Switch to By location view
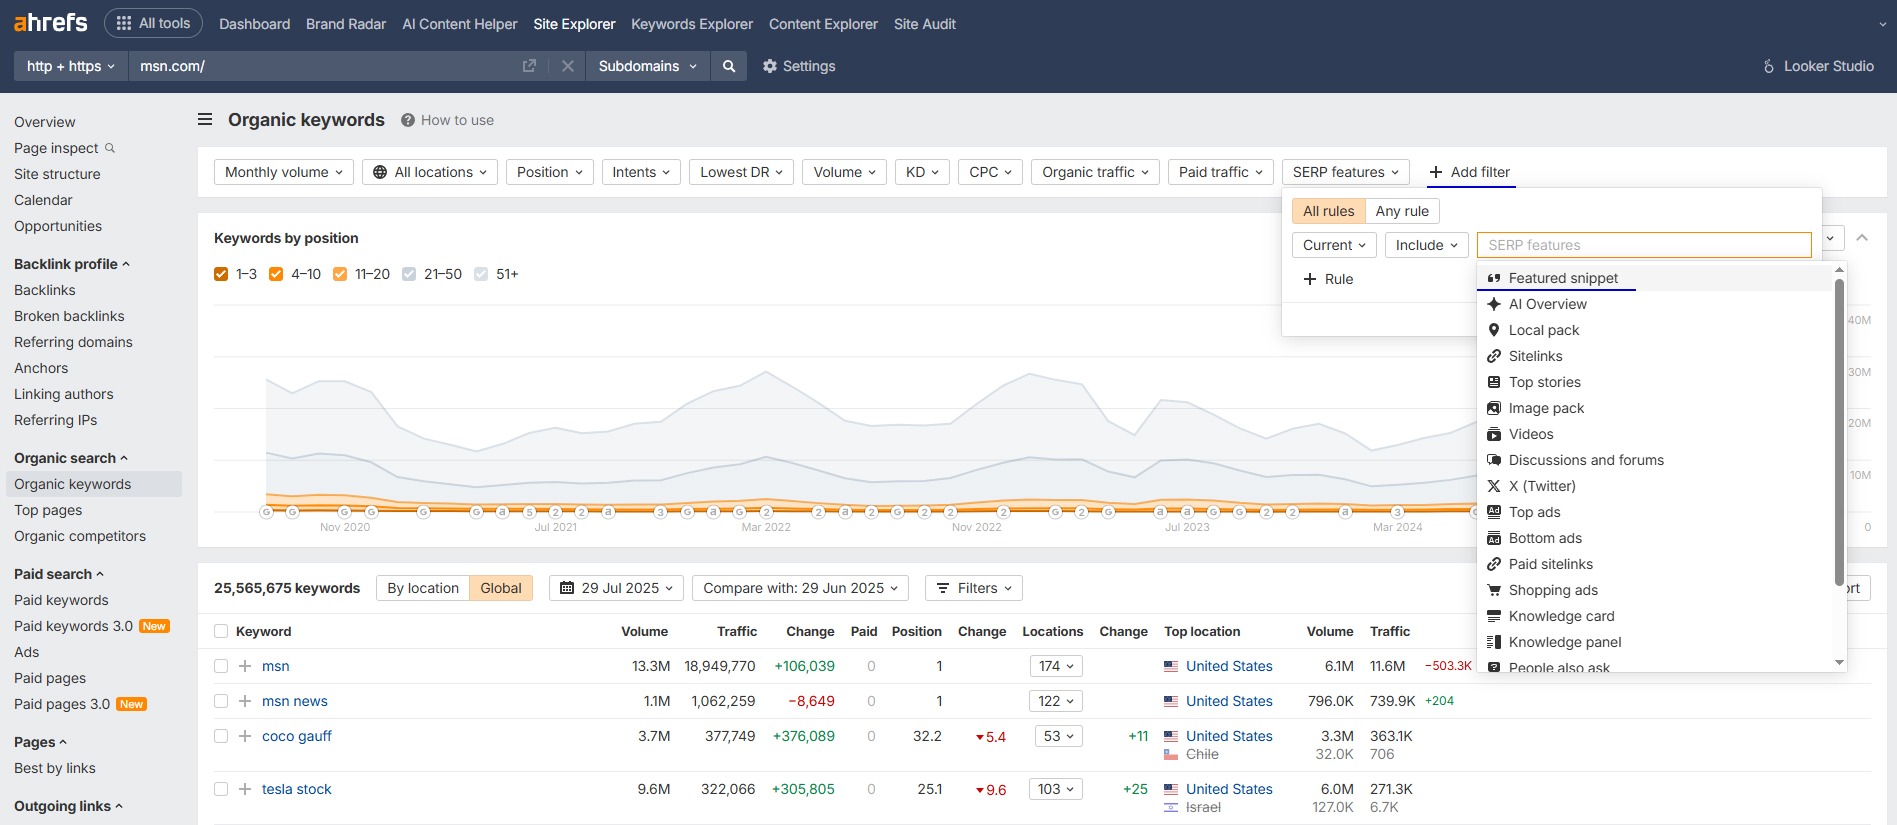Viewport: 1897px width, 825px height. click(x=423, y=588)
